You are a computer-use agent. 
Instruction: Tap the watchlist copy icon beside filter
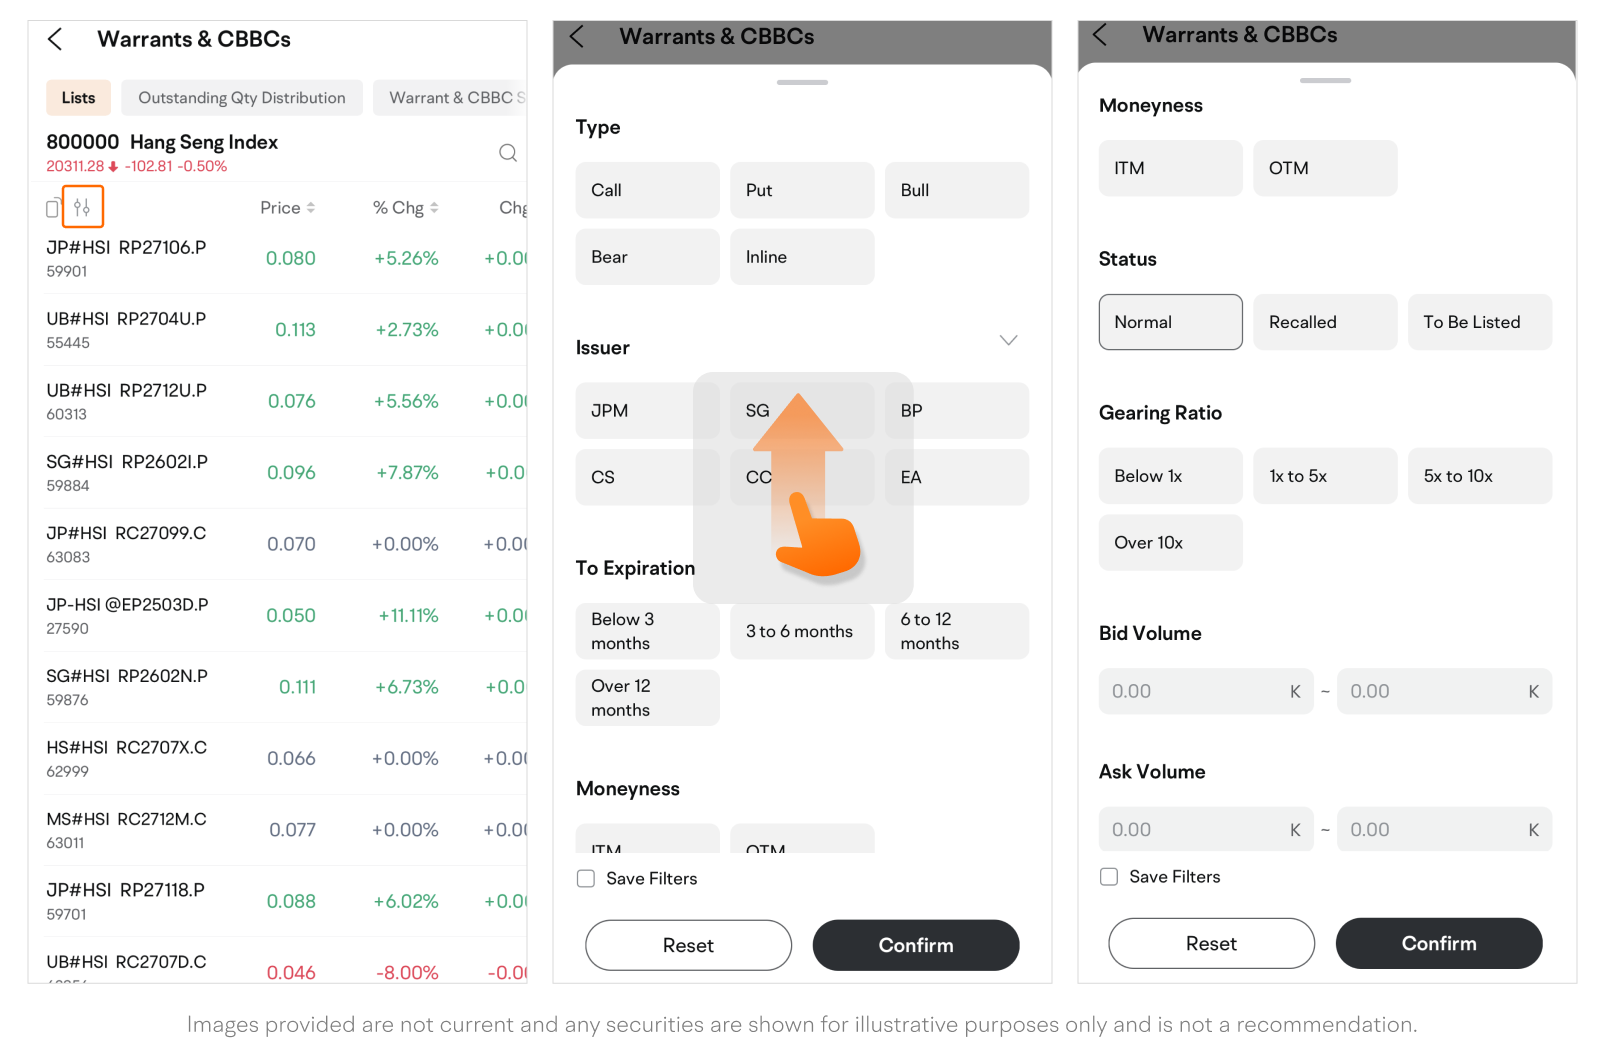click(x=53, y=208)
